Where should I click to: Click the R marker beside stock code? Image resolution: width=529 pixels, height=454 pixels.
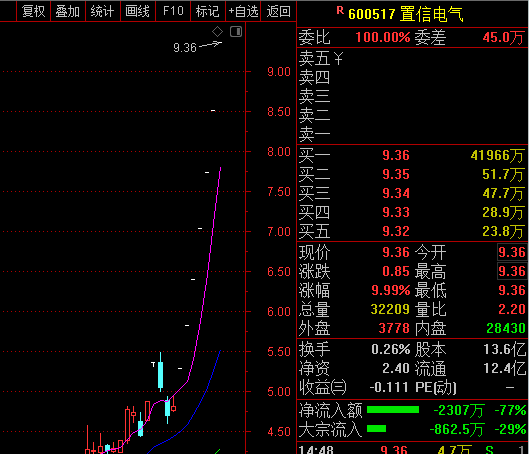340,11
